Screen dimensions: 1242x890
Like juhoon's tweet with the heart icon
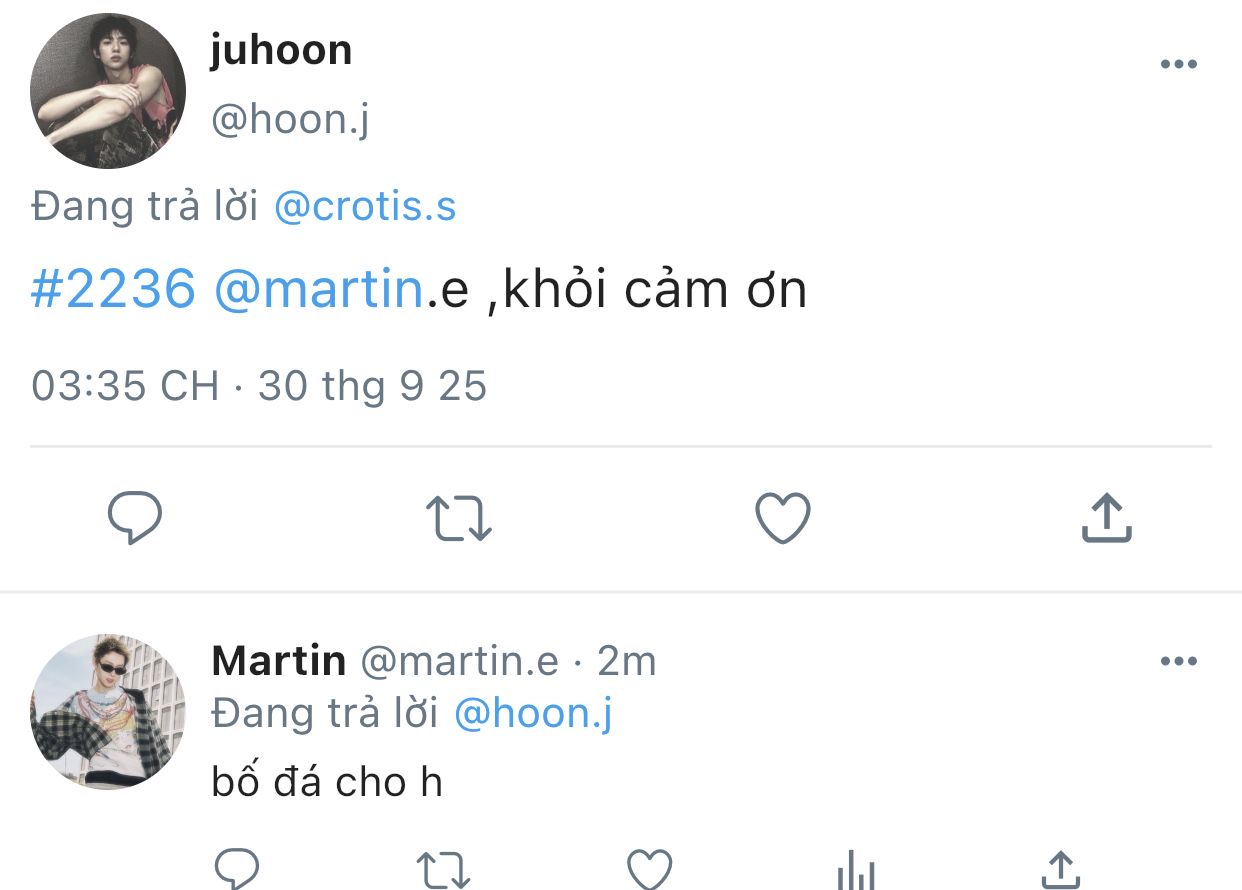click(782, 519)
